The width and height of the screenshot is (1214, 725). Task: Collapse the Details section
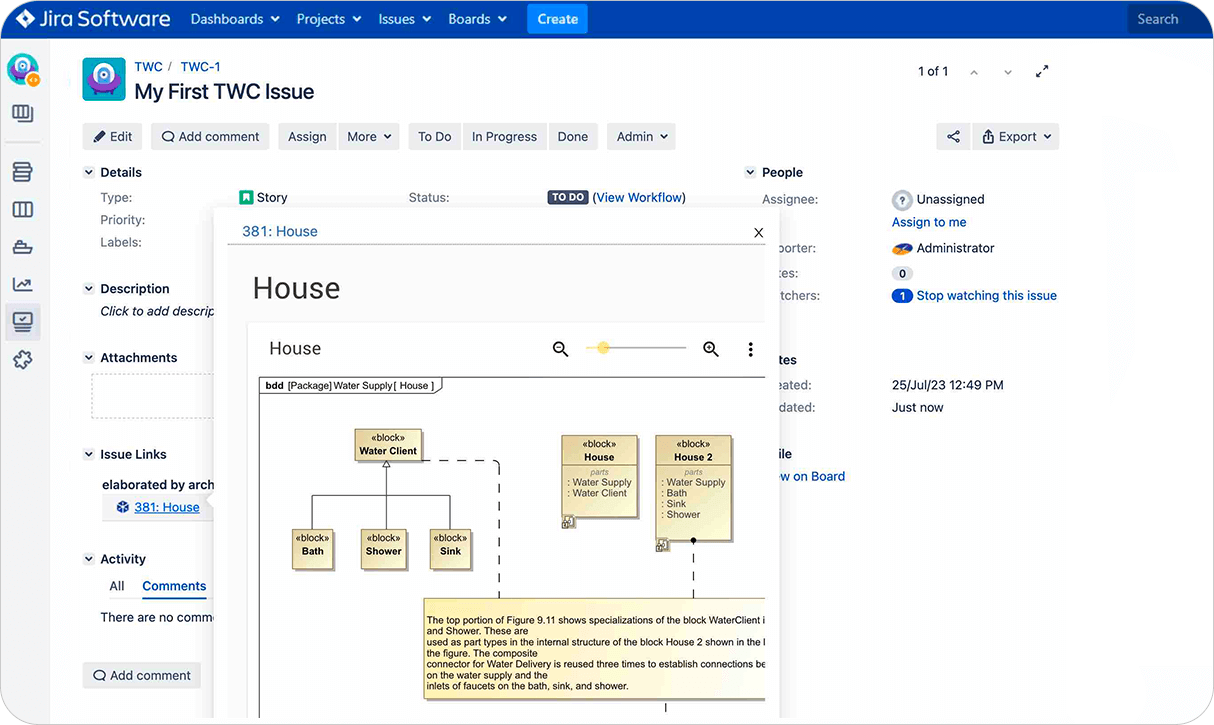88,172
